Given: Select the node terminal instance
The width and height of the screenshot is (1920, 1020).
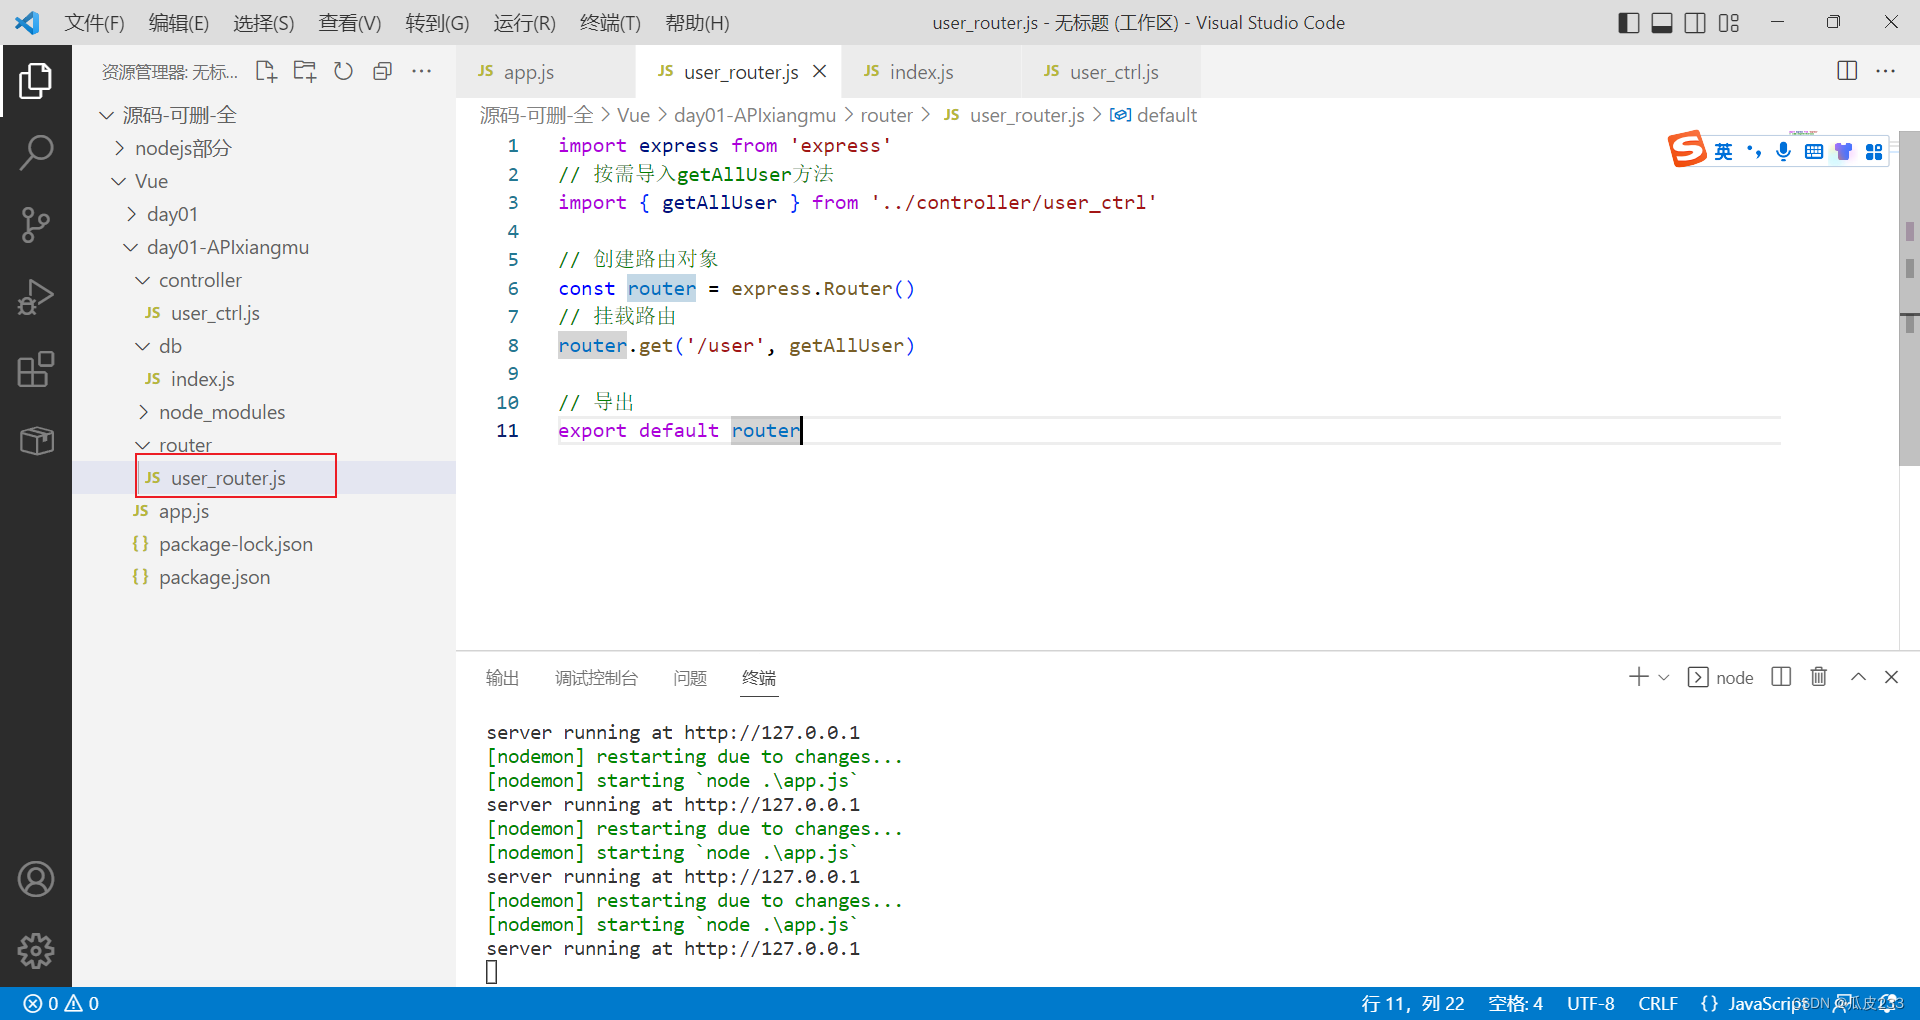Looking at the screenshot, I should (1720, 677).
